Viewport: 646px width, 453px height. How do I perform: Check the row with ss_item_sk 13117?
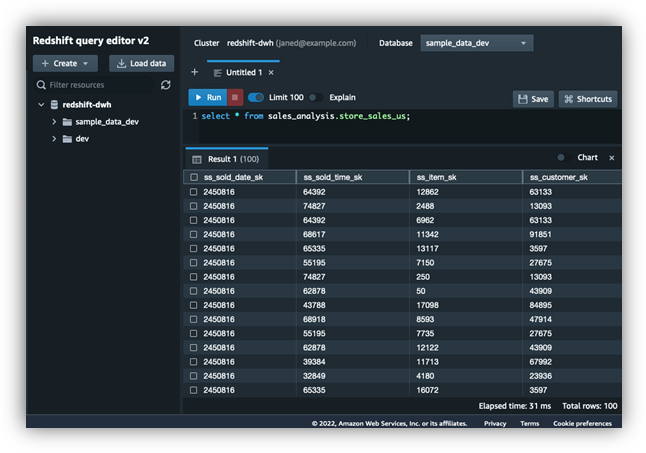[193, 248]
